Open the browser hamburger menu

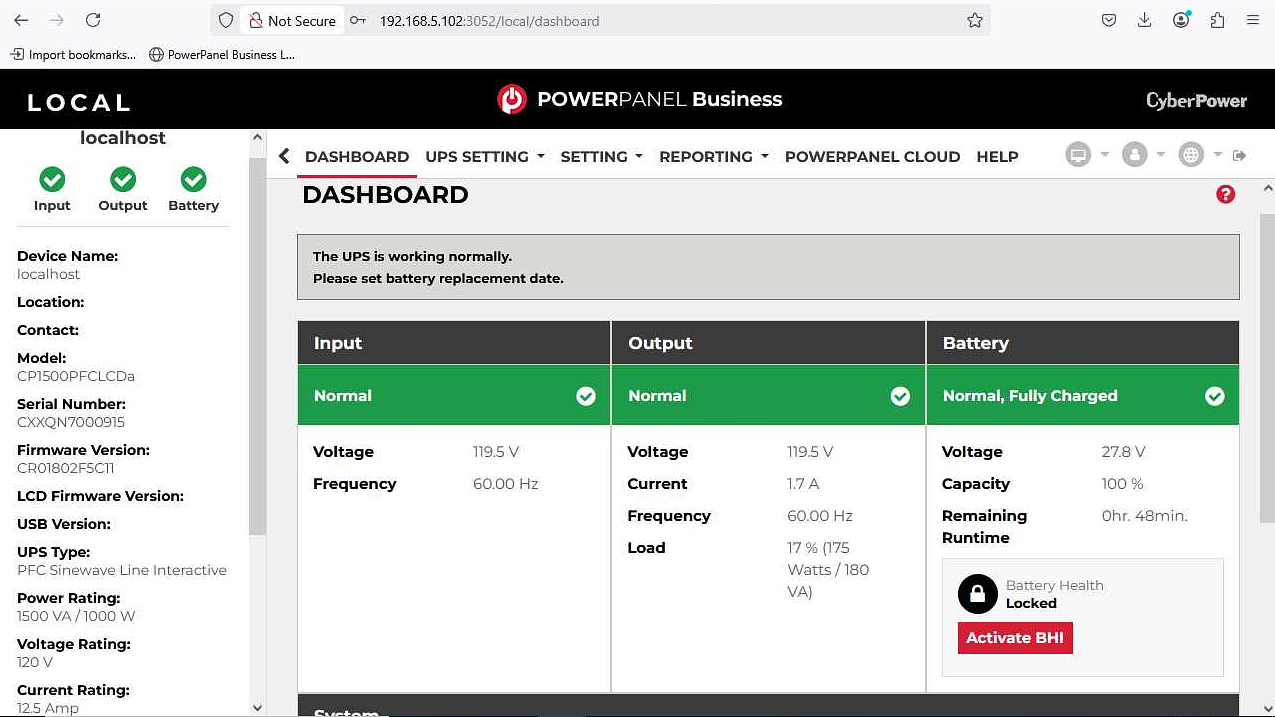(x=1253, y=20)
